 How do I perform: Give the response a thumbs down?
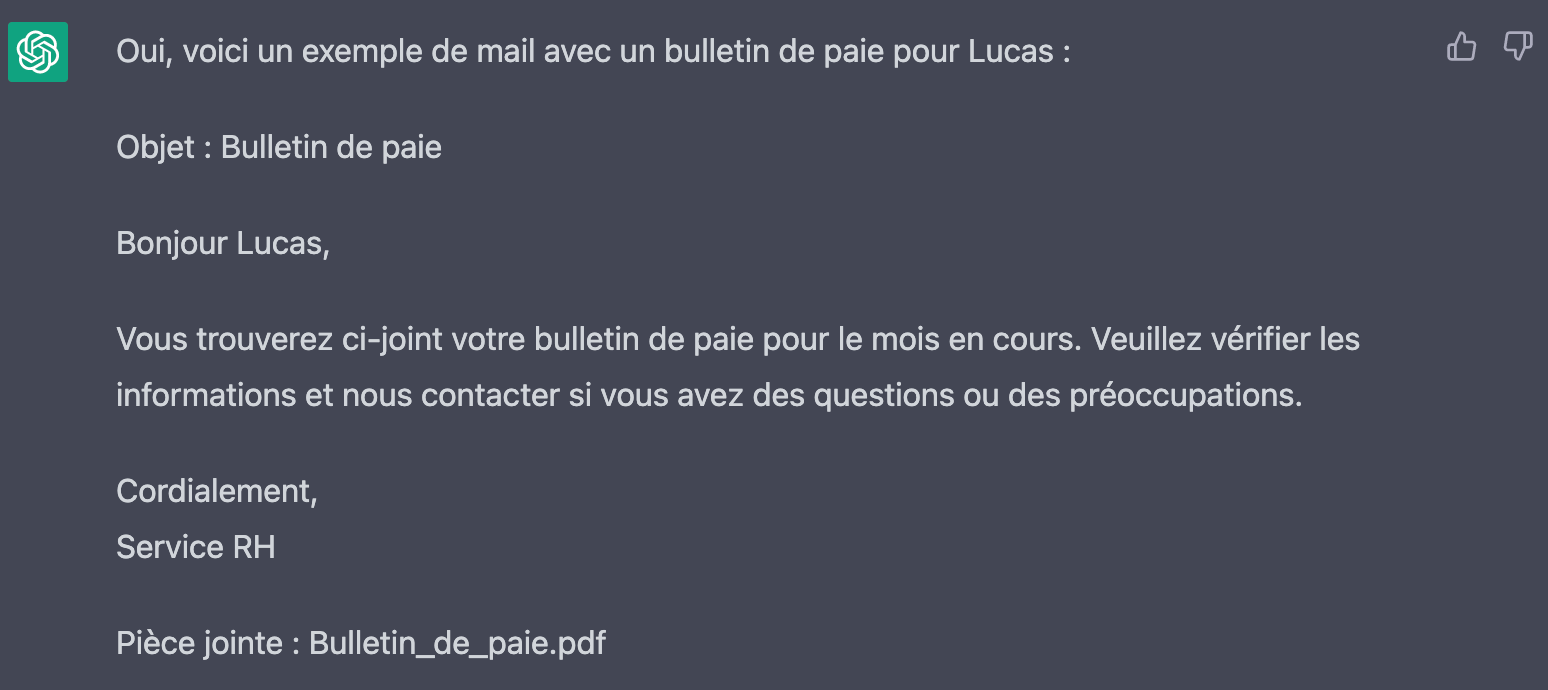pos(1517,47)
